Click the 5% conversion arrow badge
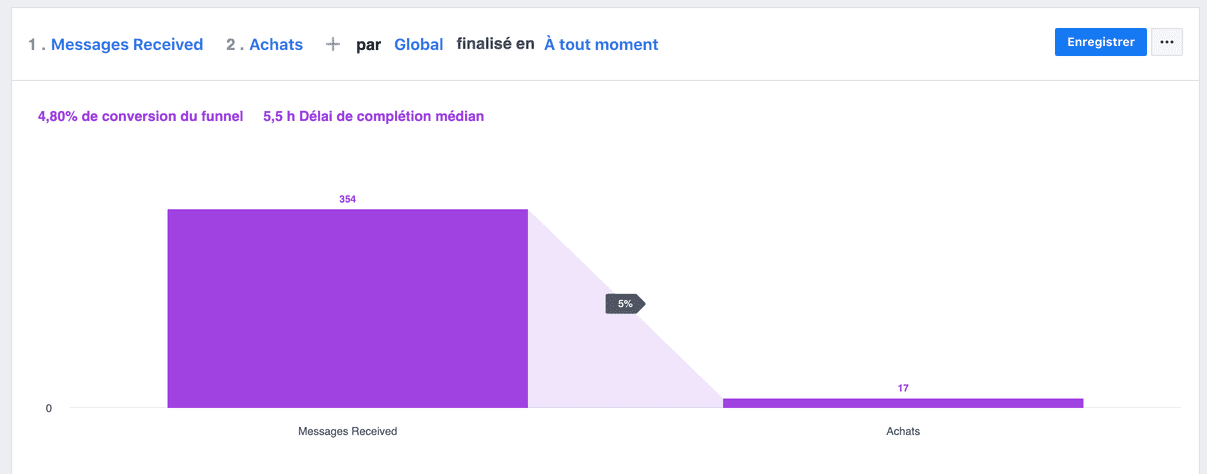This screenshot has height=474, width=1207. pos(625,303)
